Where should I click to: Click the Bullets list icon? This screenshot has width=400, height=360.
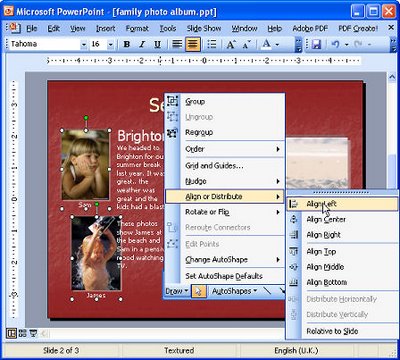coord(212,44)
